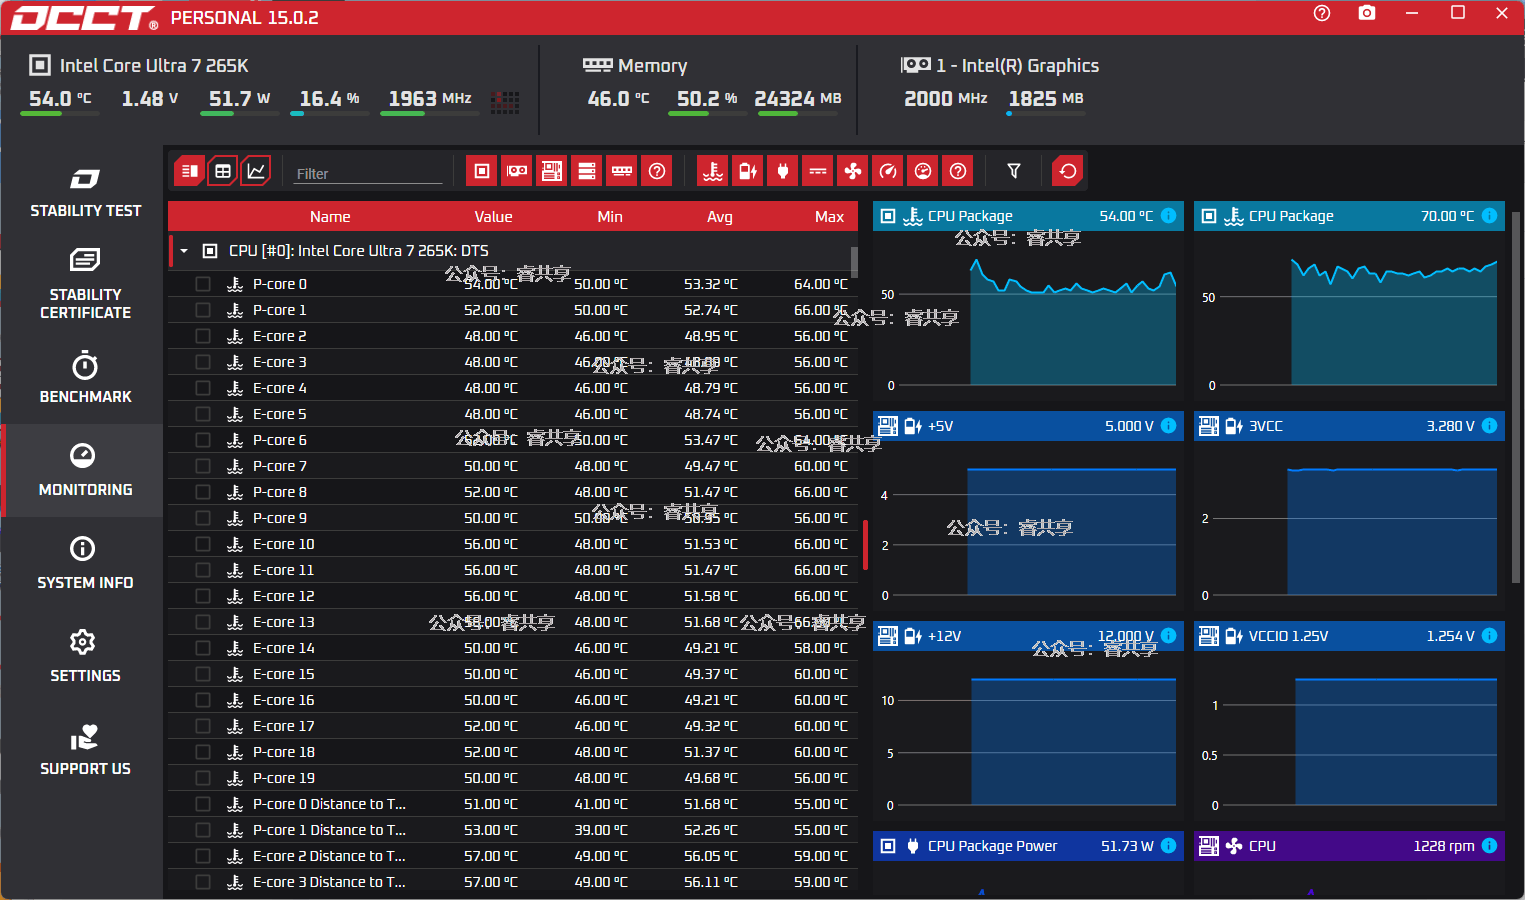This screenshot has height=900, width=1525.
Task: Tick the E-core 10 checkbox
Action: [203, 544]
